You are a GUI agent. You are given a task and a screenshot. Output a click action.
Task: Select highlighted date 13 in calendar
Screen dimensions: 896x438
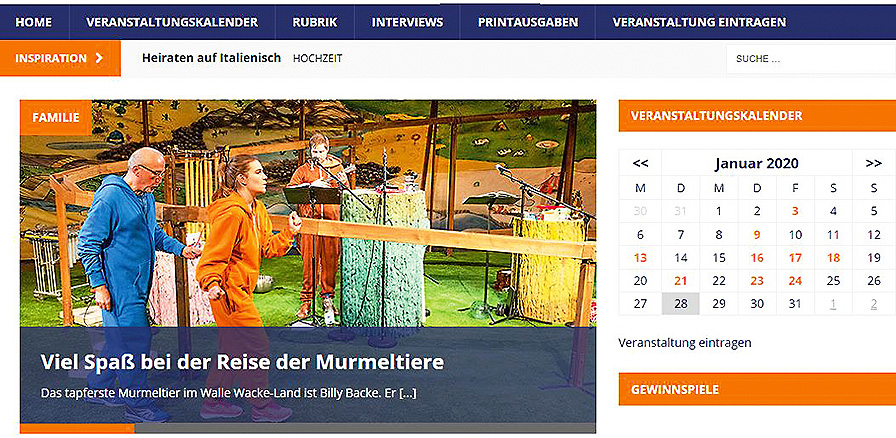(641, 258)
